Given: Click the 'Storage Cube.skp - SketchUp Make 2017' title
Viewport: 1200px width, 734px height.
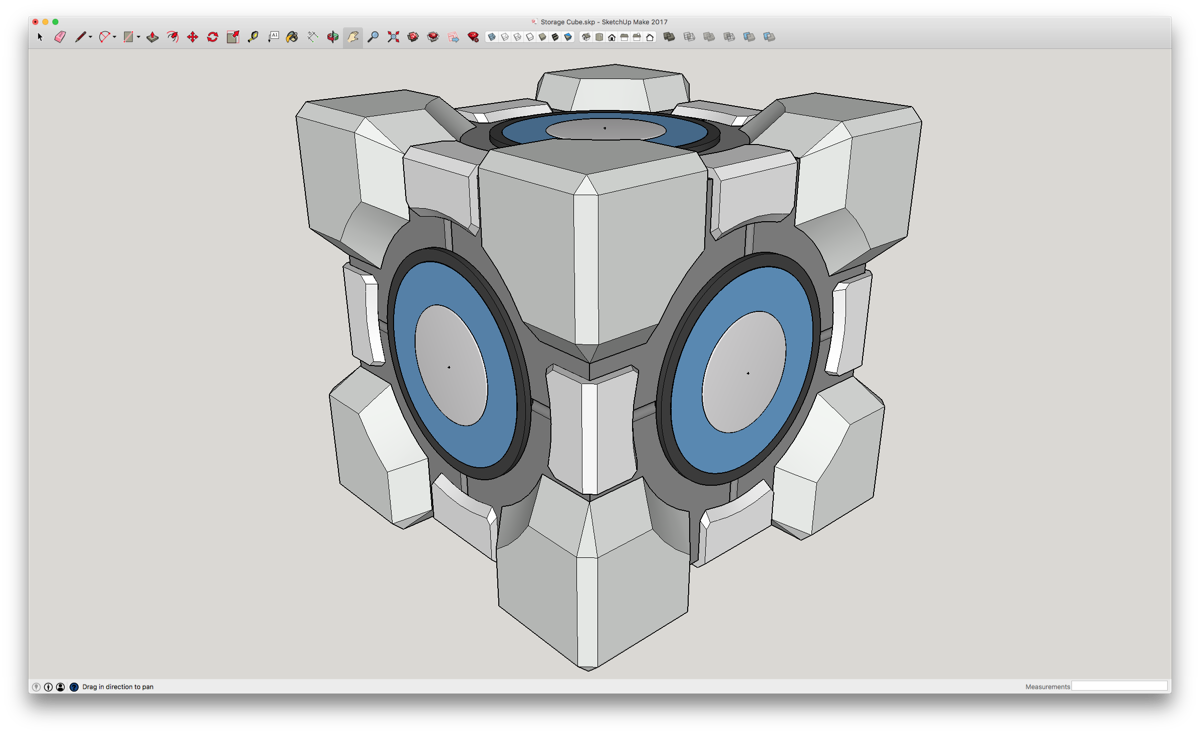Looking at the screenshot, I should click(x=604, y=21).
